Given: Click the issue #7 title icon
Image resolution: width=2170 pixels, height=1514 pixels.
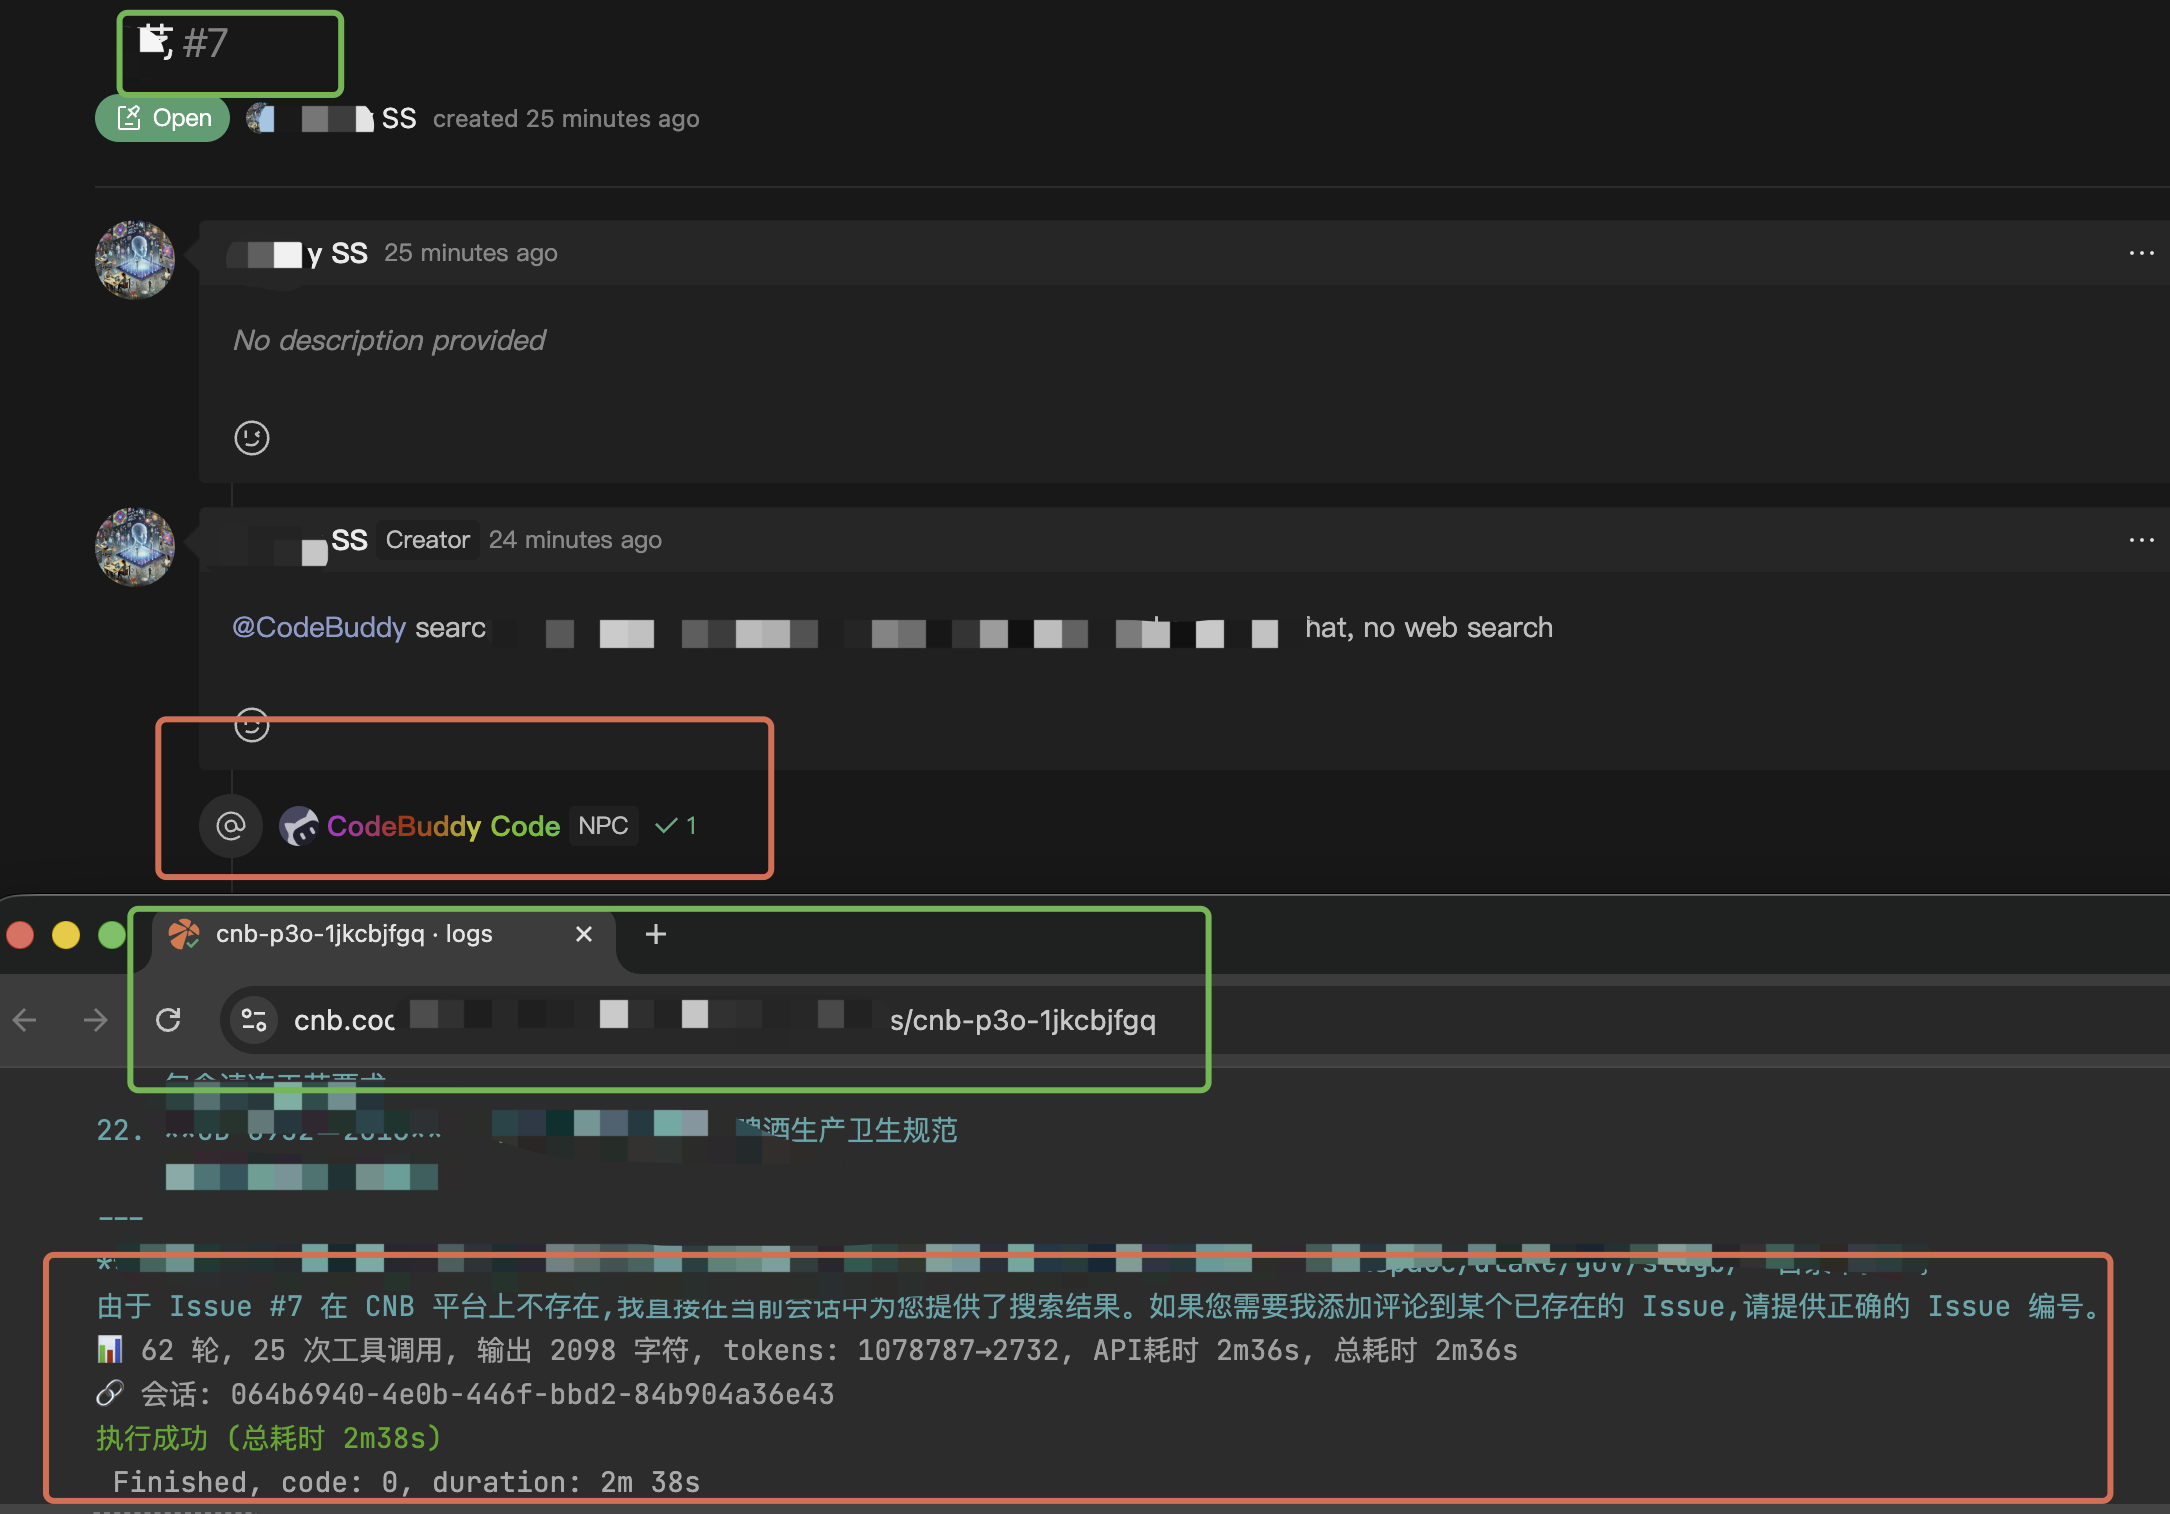Looking at the screenshot, I should coord(155,41).
